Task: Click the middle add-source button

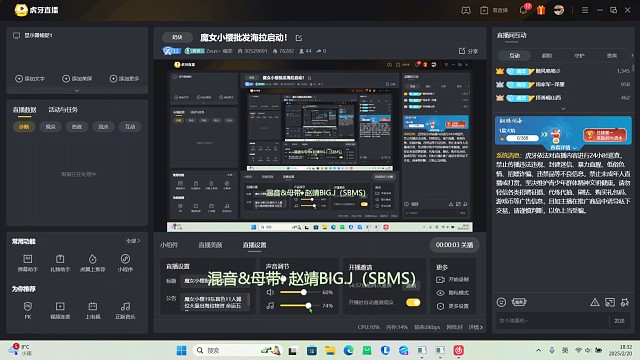Action: (x=77, y=78)
